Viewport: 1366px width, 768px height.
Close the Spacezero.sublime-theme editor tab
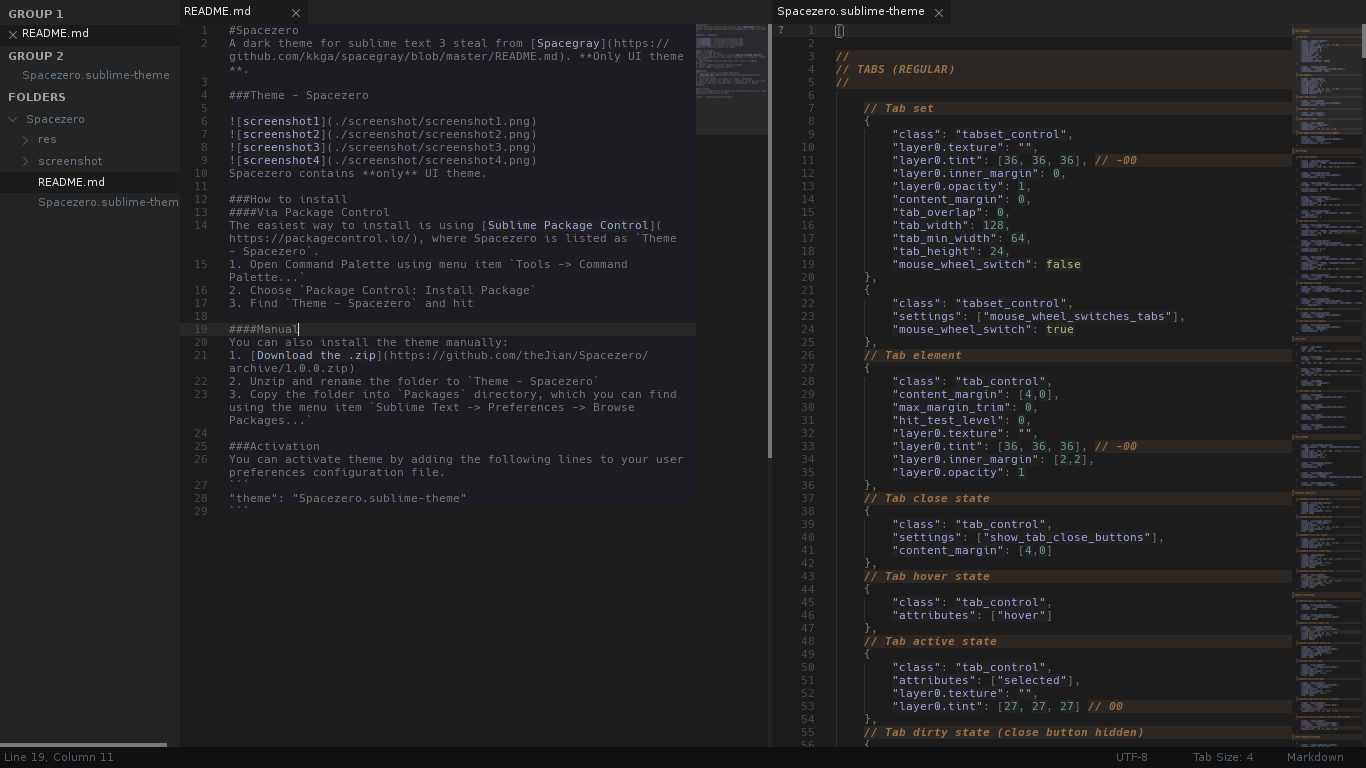939,13
